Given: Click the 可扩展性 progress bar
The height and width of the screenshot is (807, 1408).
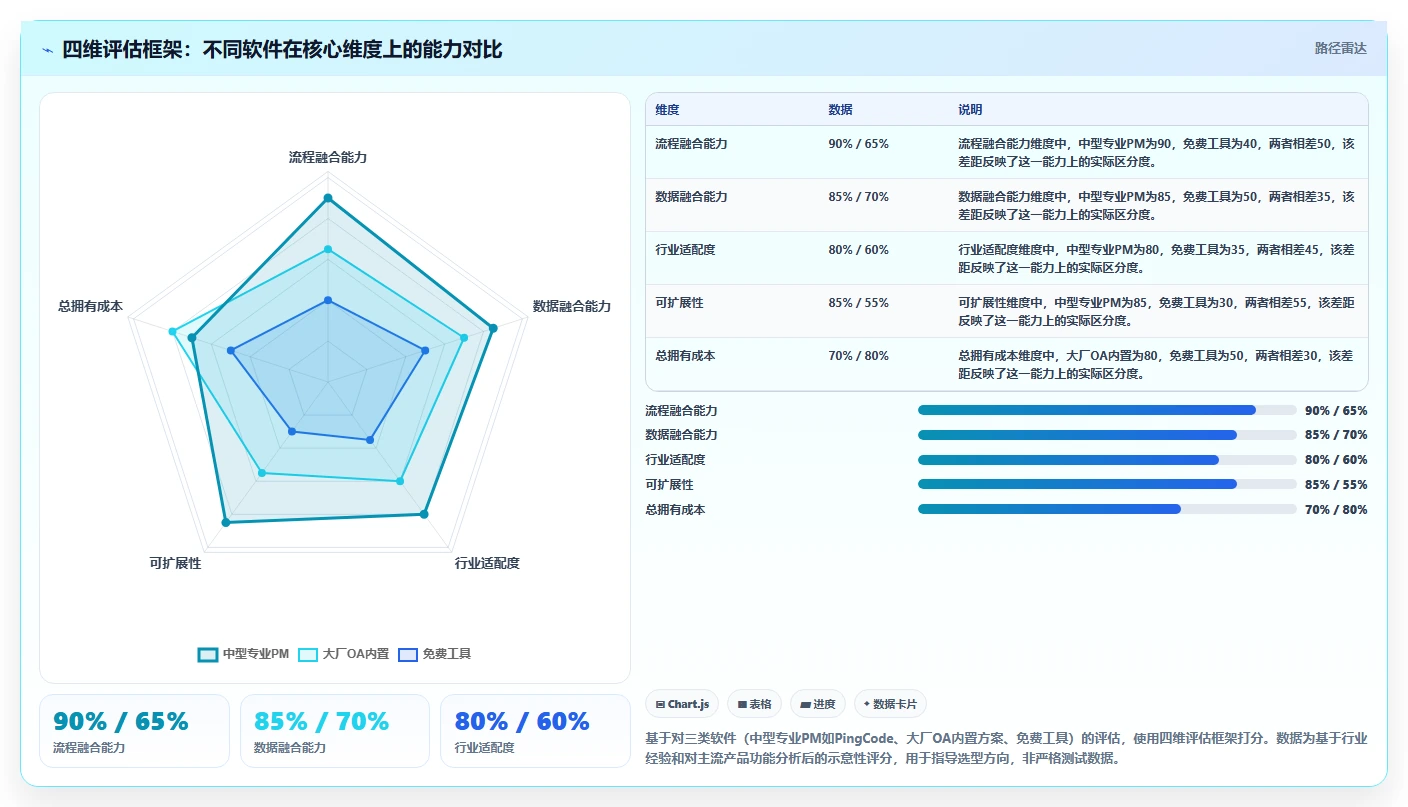Looking at the screenshot, I should tap(1107, 484).
